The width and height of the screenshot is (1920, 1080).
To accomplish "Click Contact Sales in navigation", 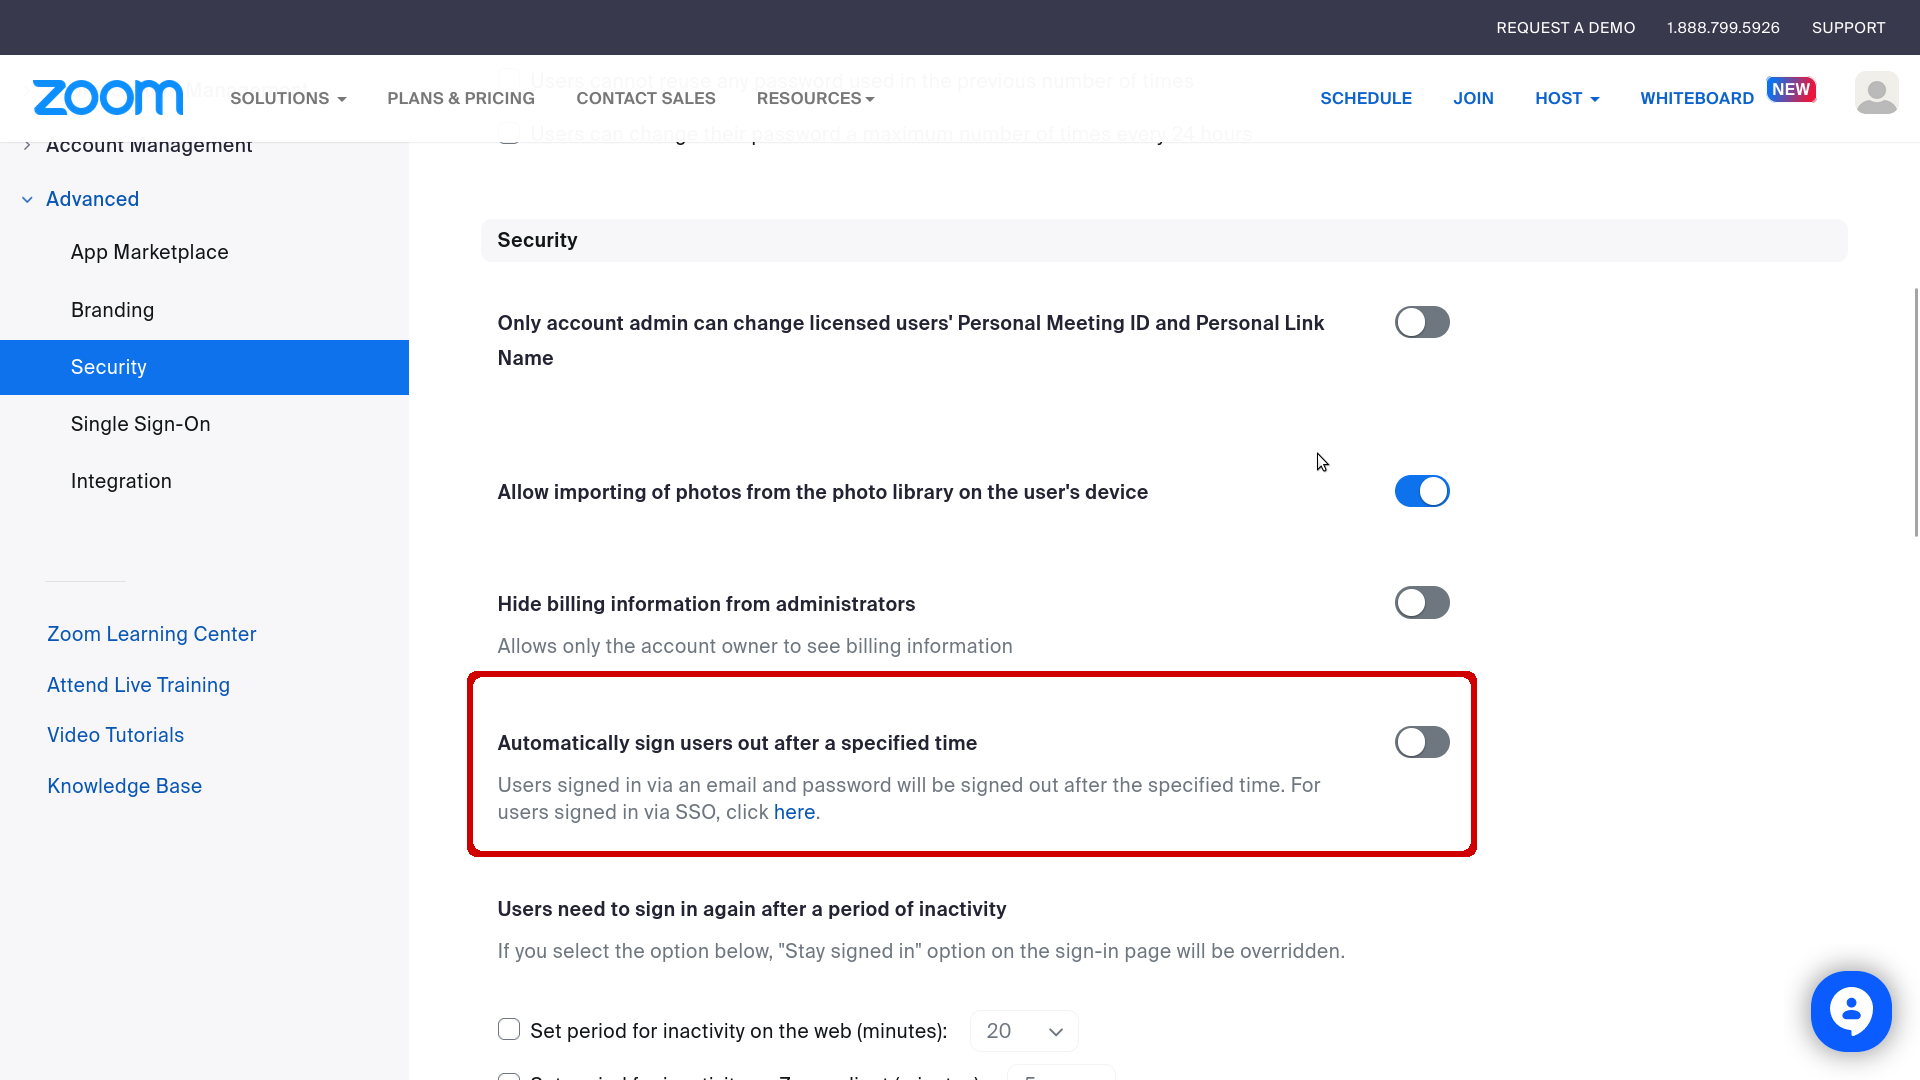I will pyautogui.click(x=646, y=98).
